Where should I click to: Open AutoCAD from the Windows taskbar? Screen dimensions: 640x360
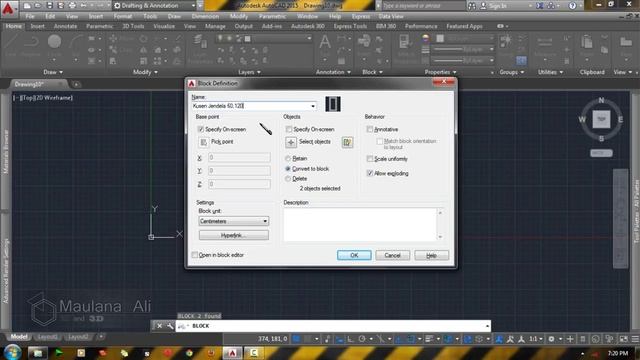click(232, 353)
